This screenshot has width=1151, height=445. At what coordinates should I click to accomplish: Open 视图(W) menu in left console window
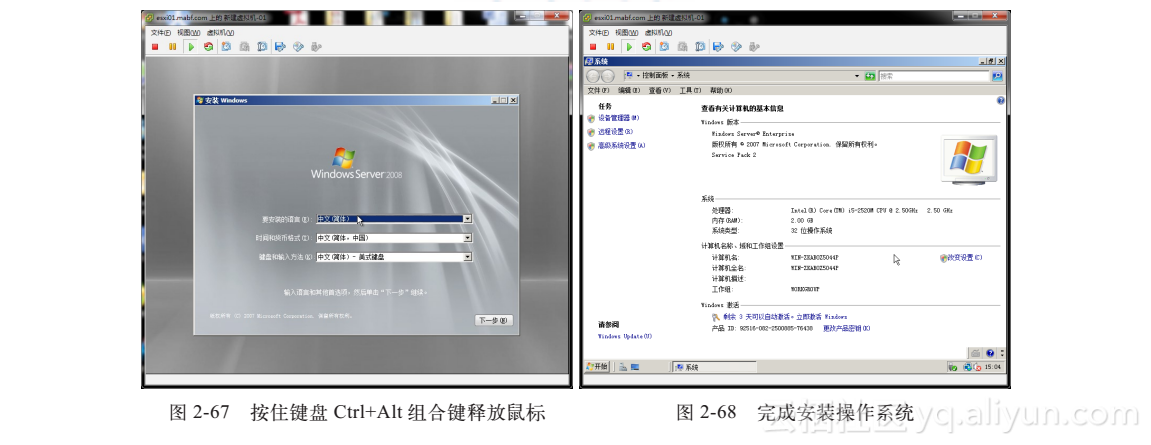point(188,32)
